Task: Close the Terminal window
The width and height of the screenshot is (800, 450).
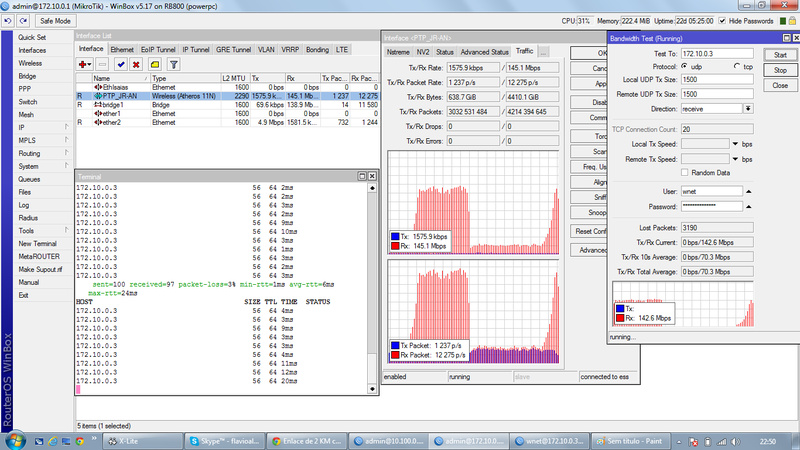Action: (x=372, y=176)
